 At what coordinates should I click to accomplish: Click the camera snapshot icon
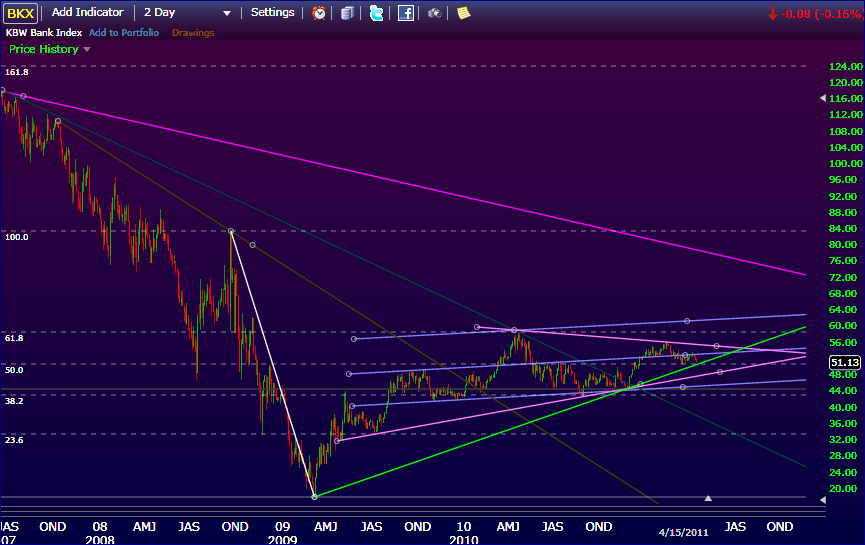tap(435, 13)
